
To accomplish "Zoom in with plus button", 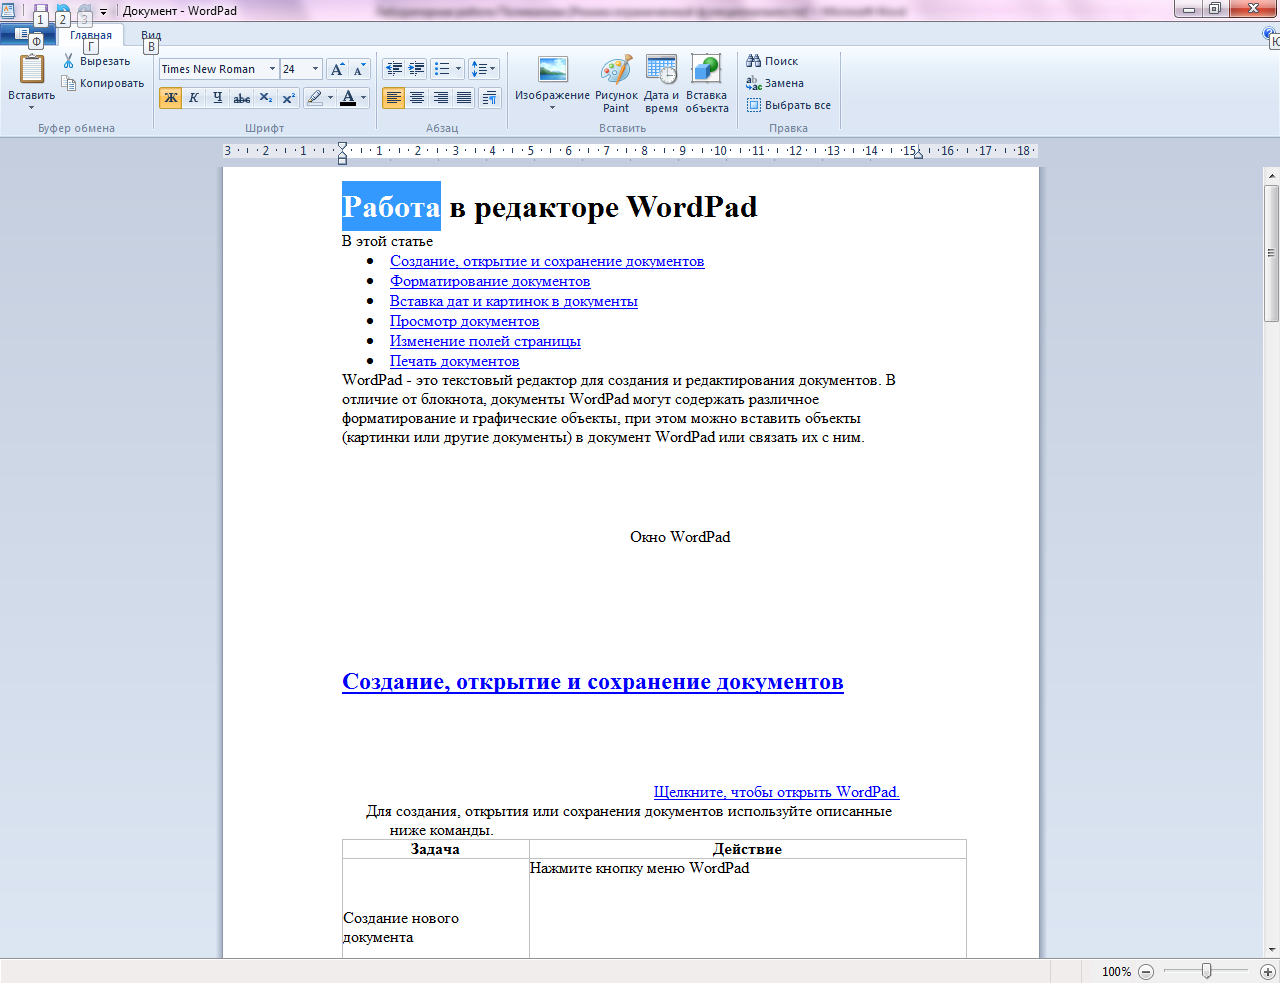I will point(1267,972).
